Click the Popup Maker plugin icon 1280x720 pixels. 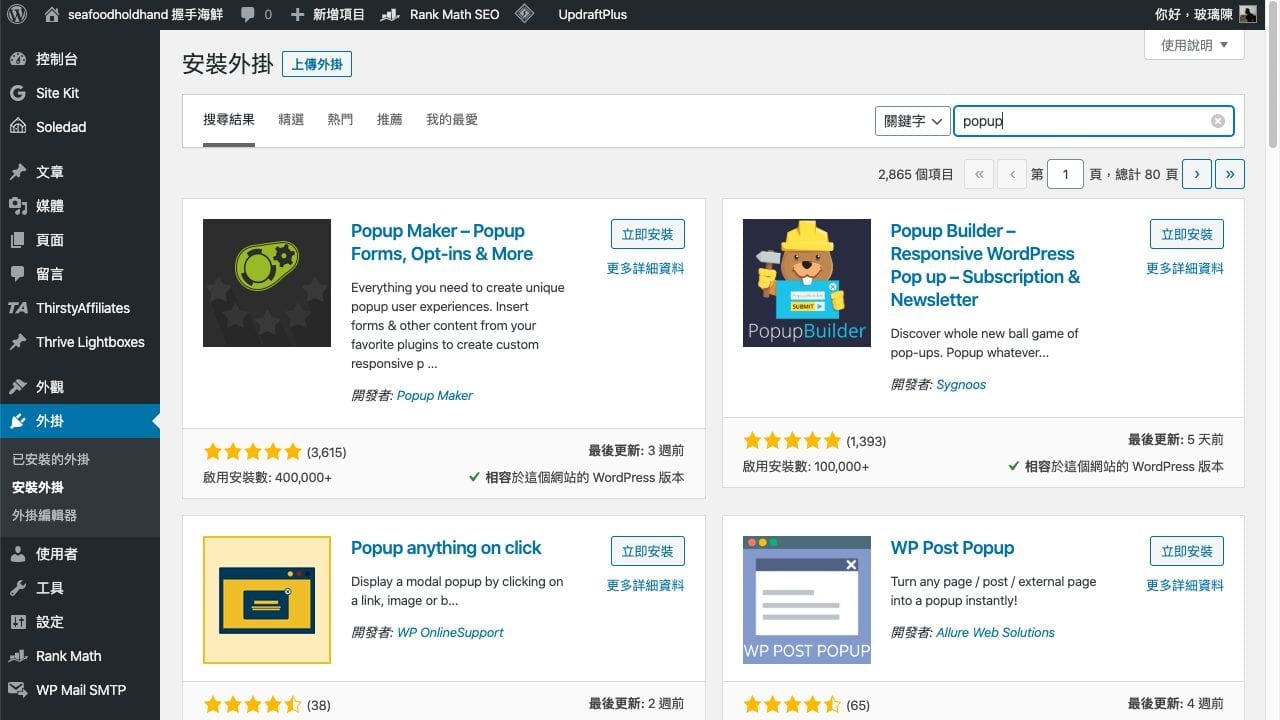point(266,283)
